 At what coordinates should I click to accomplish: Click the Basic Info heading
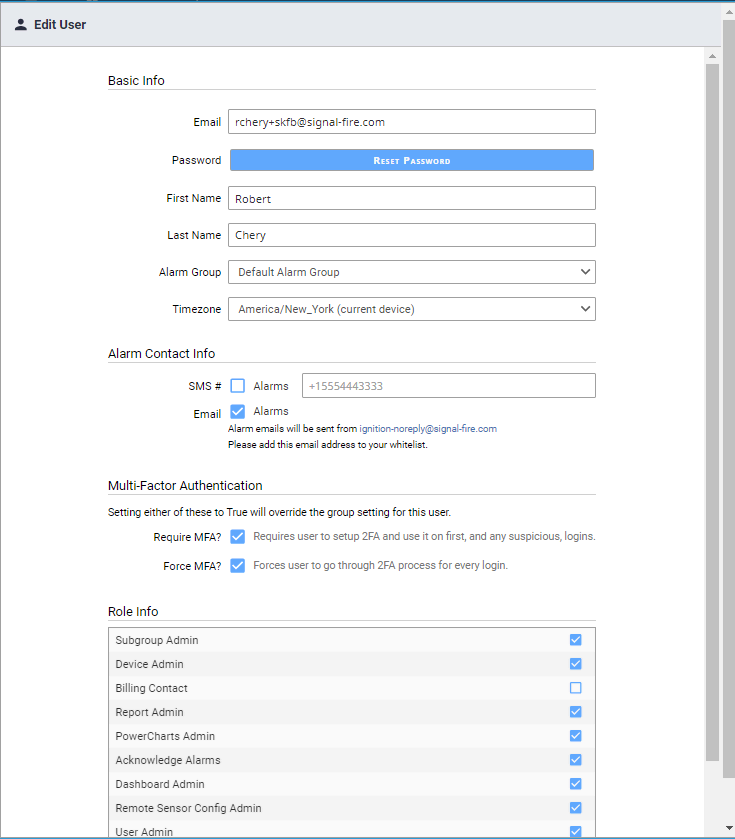click(136, 81)
